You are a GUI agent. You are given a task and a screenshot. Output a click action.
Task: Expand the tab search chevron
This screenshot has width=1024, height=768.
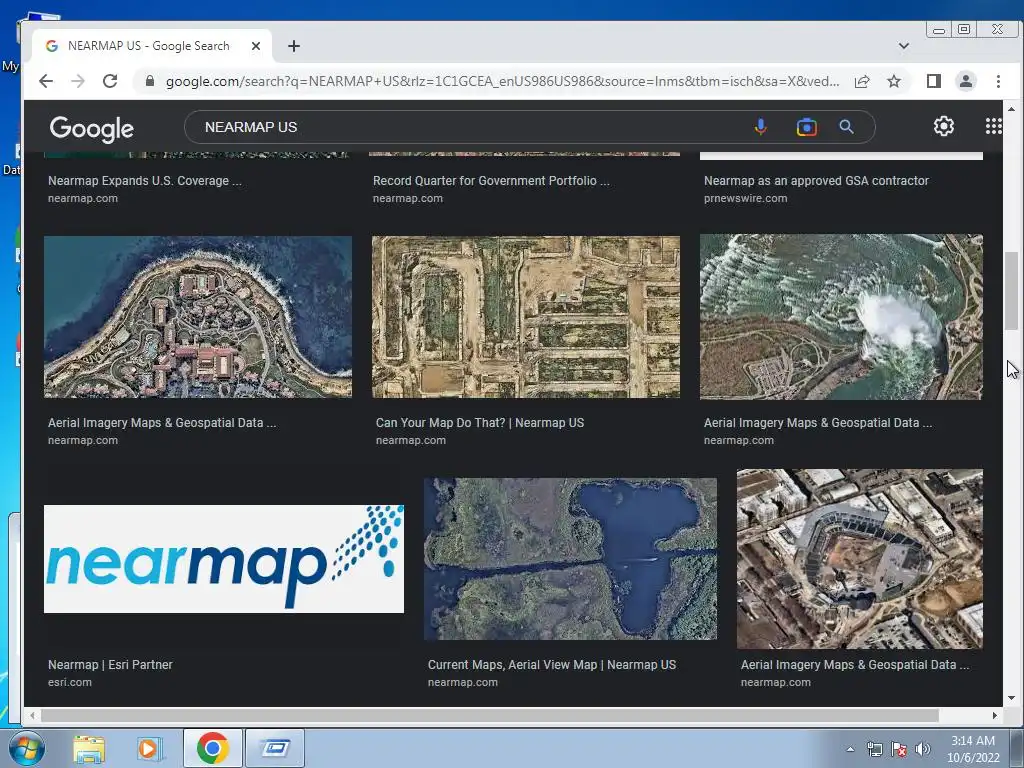click(904, 46)
